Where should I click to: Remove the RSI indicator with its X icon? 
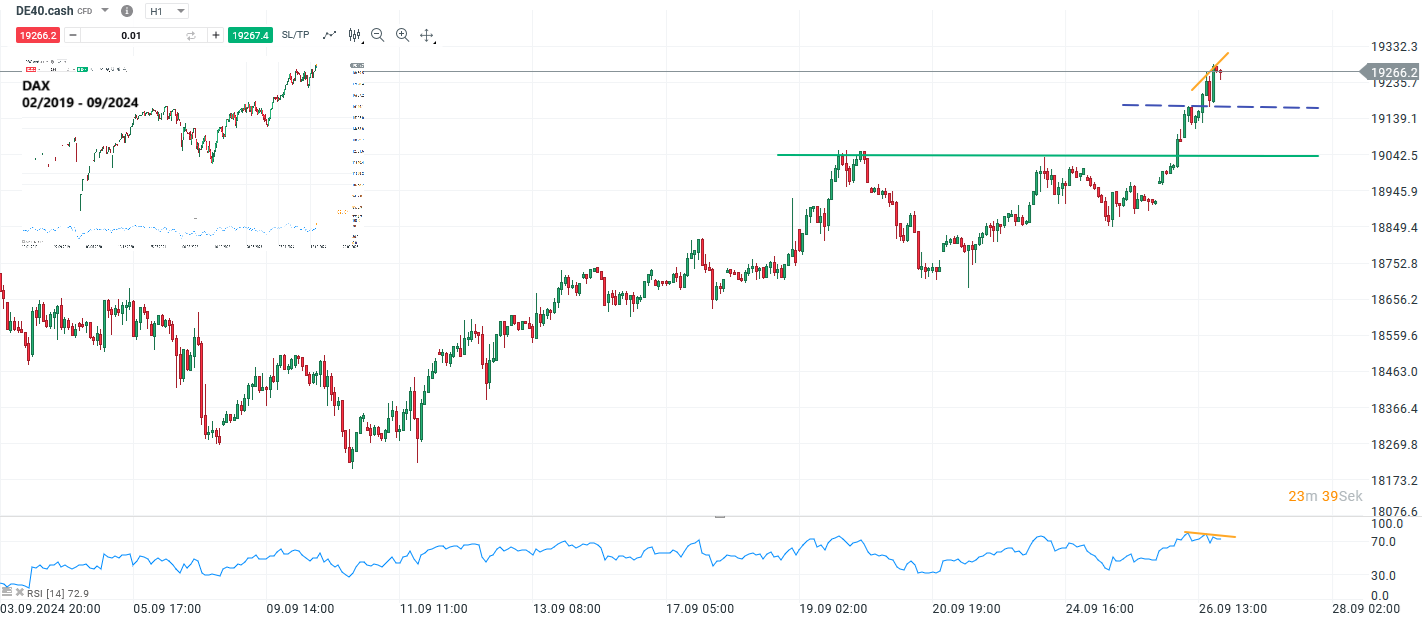(x=20, y=592)
